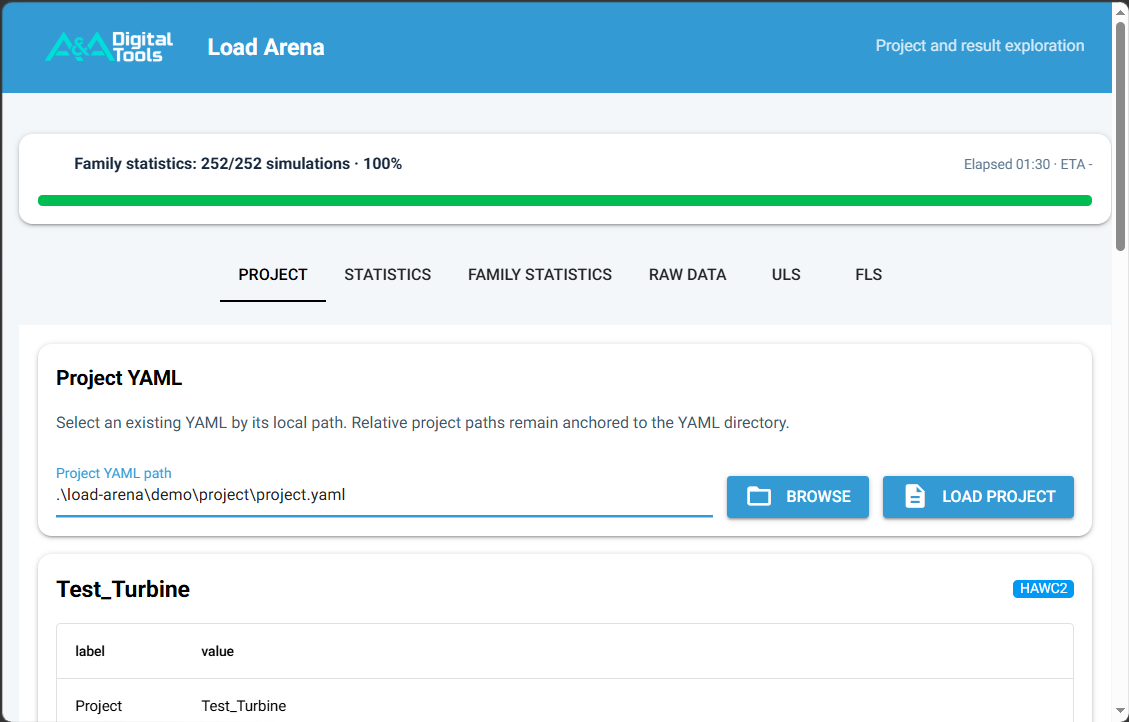Click the 'label' column header

[x=90, y=651]
